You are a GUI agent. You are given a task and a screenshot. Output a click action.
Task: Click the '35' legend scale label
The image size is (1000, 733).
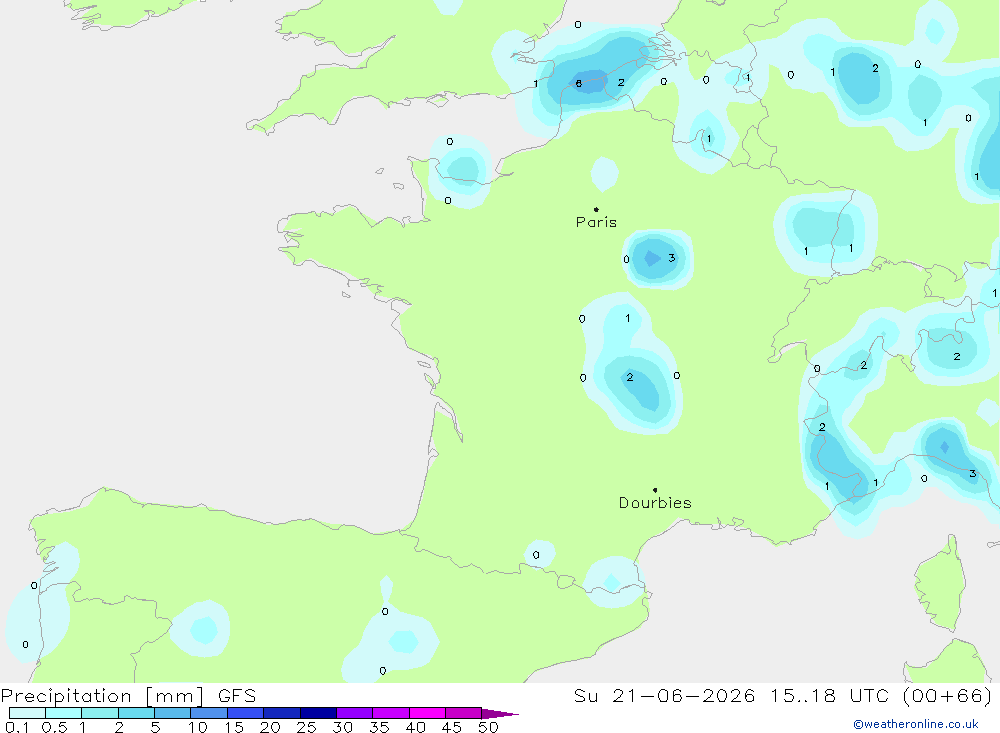pyautogui.click(x=379, y=727)
